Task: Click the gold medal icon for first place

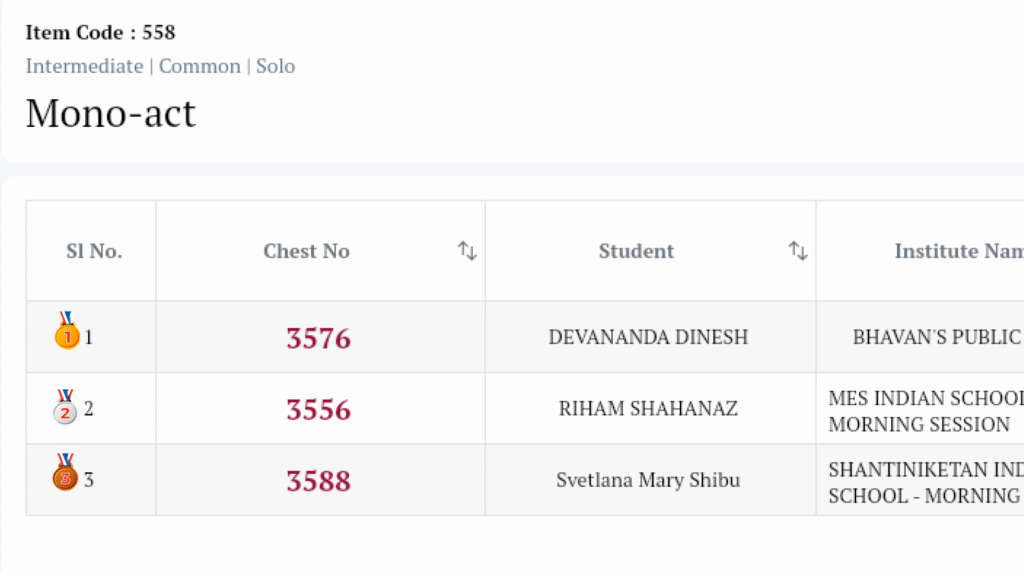Action: tap(66, 332)
